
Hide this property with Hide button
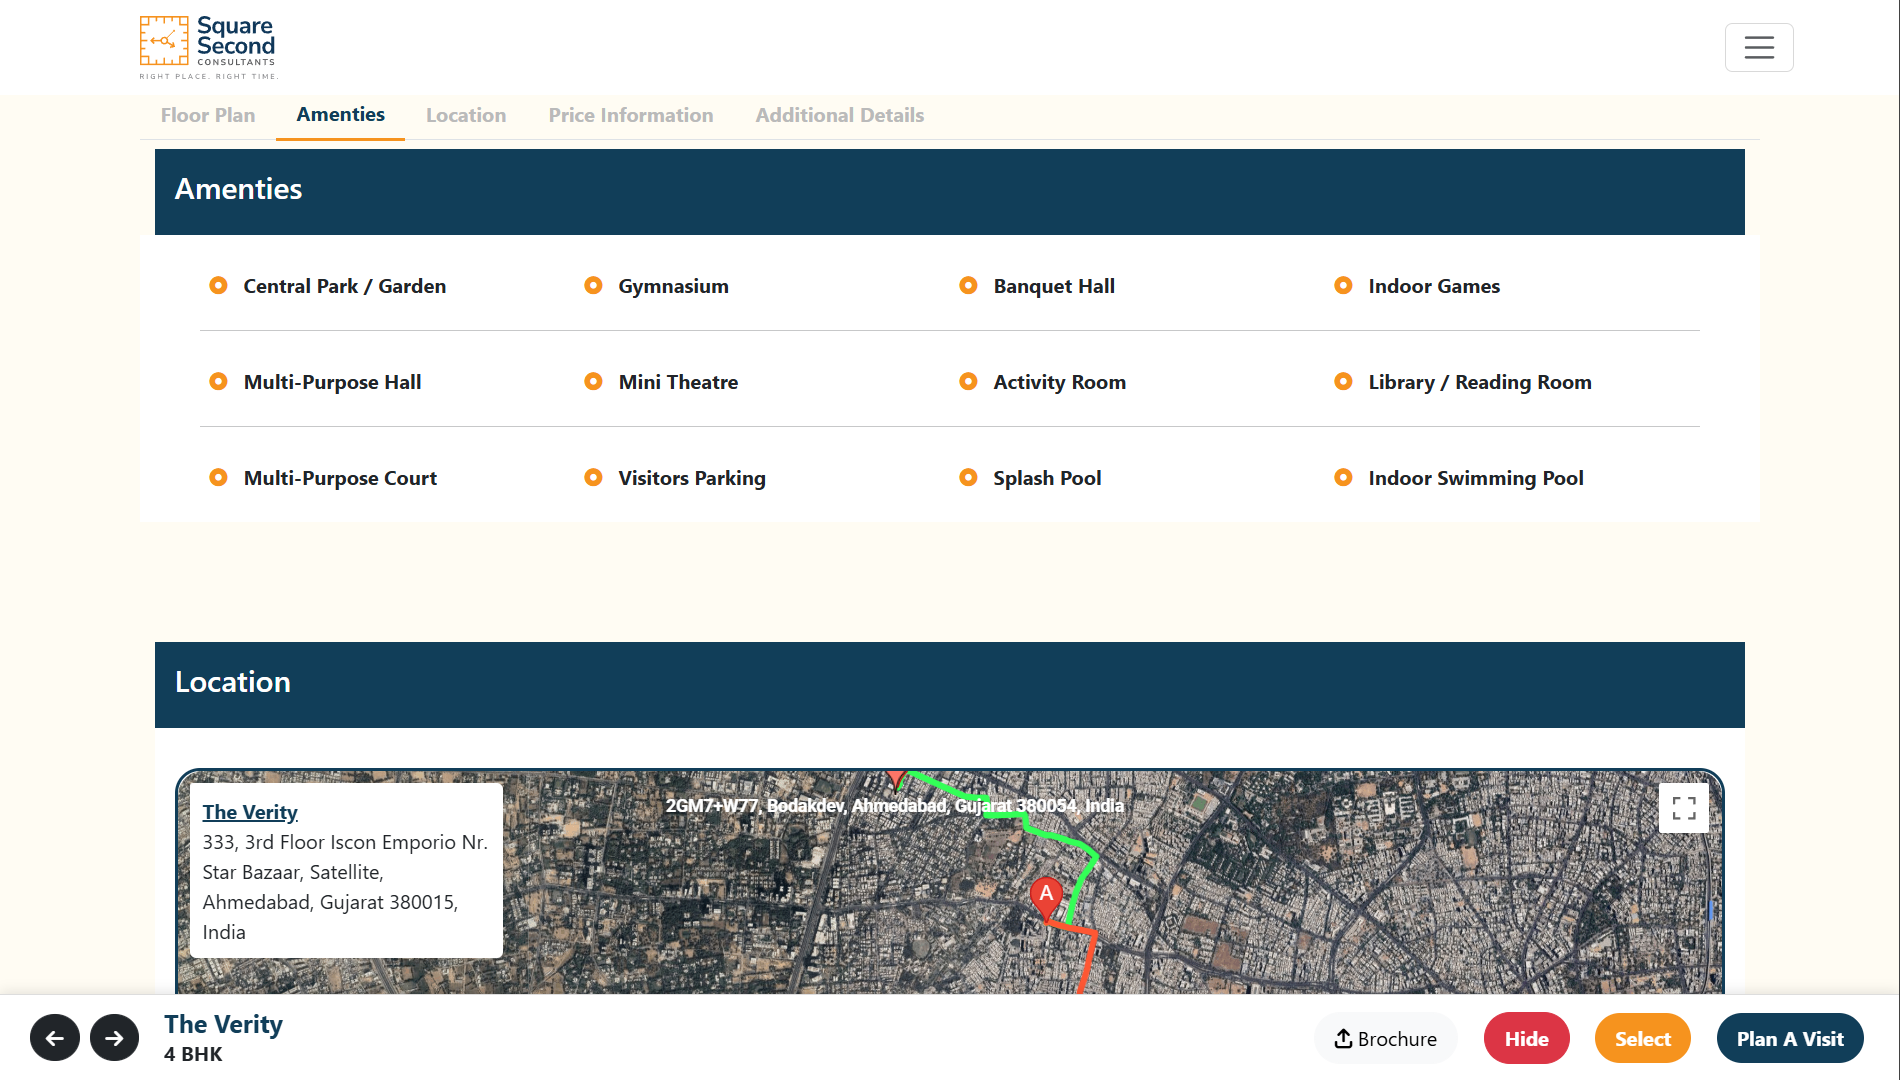tap(1527, 1039)
